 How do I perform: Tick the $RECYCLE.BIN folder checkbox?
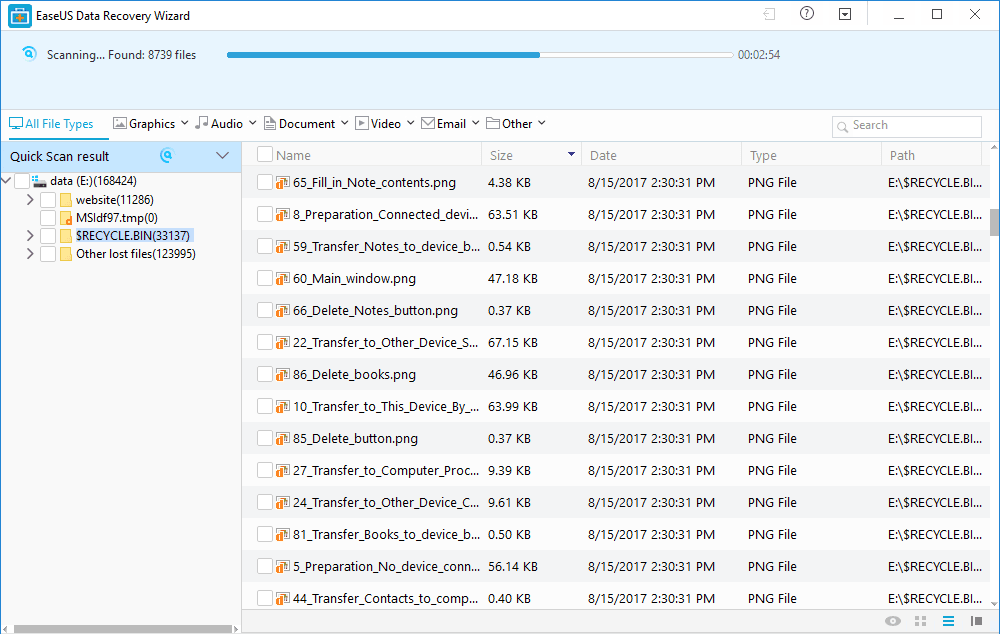48,236
